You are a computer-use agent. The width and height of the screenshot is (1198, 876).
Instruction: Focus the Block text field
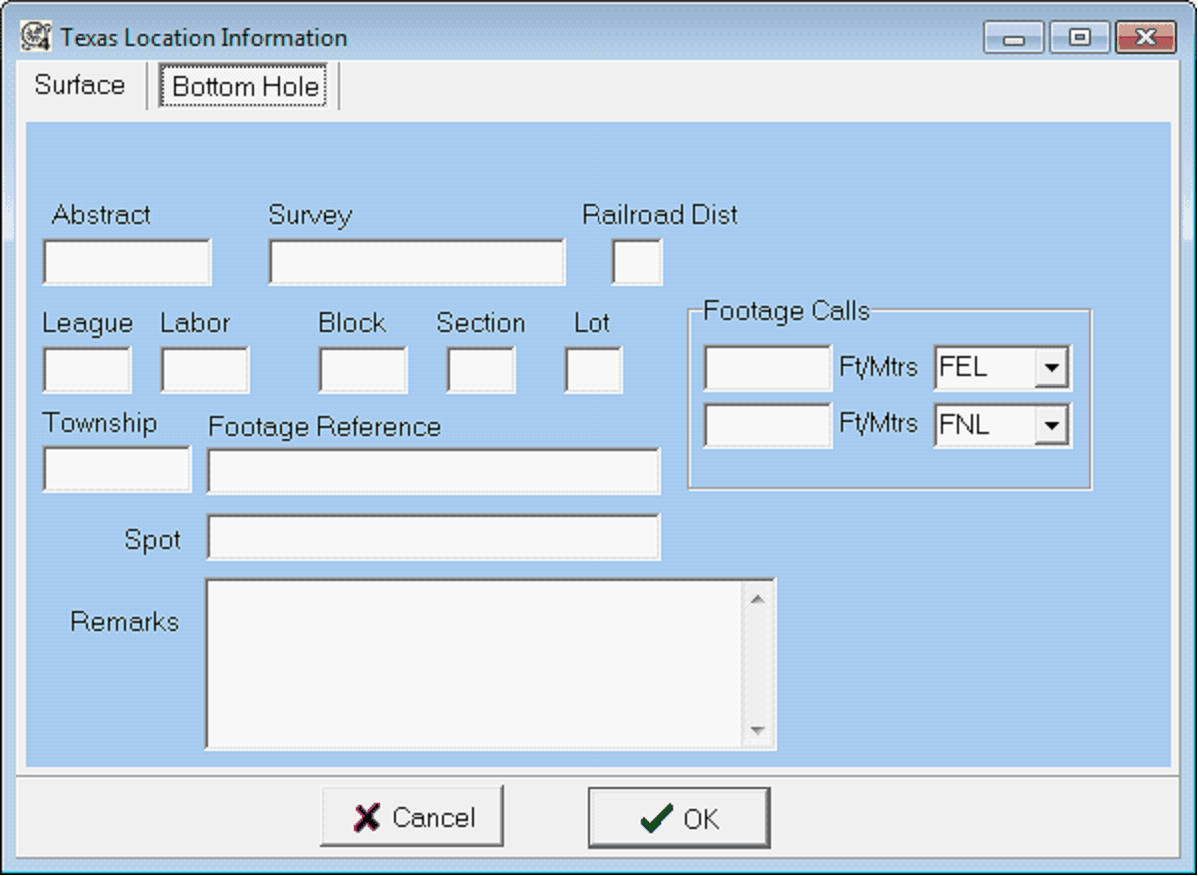[x=362, y=371]
